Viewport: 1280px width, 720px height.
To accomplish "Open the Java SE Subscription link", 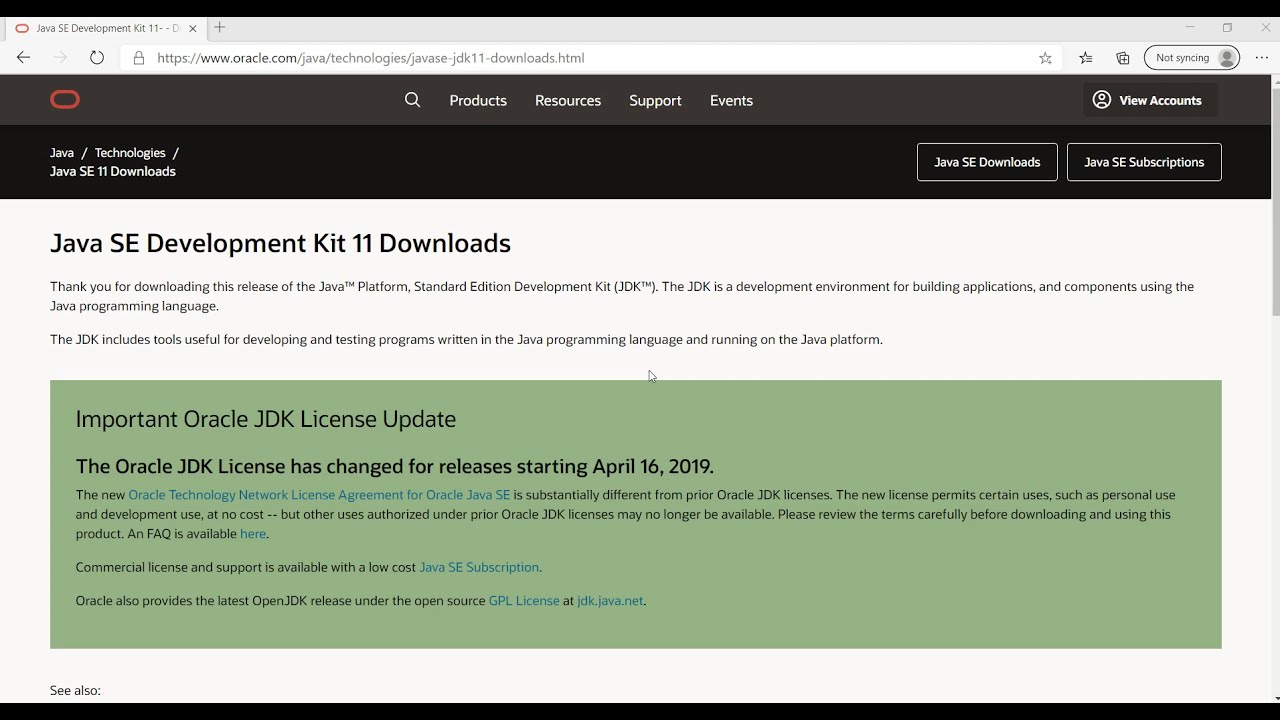I will (x=479, y=567).
